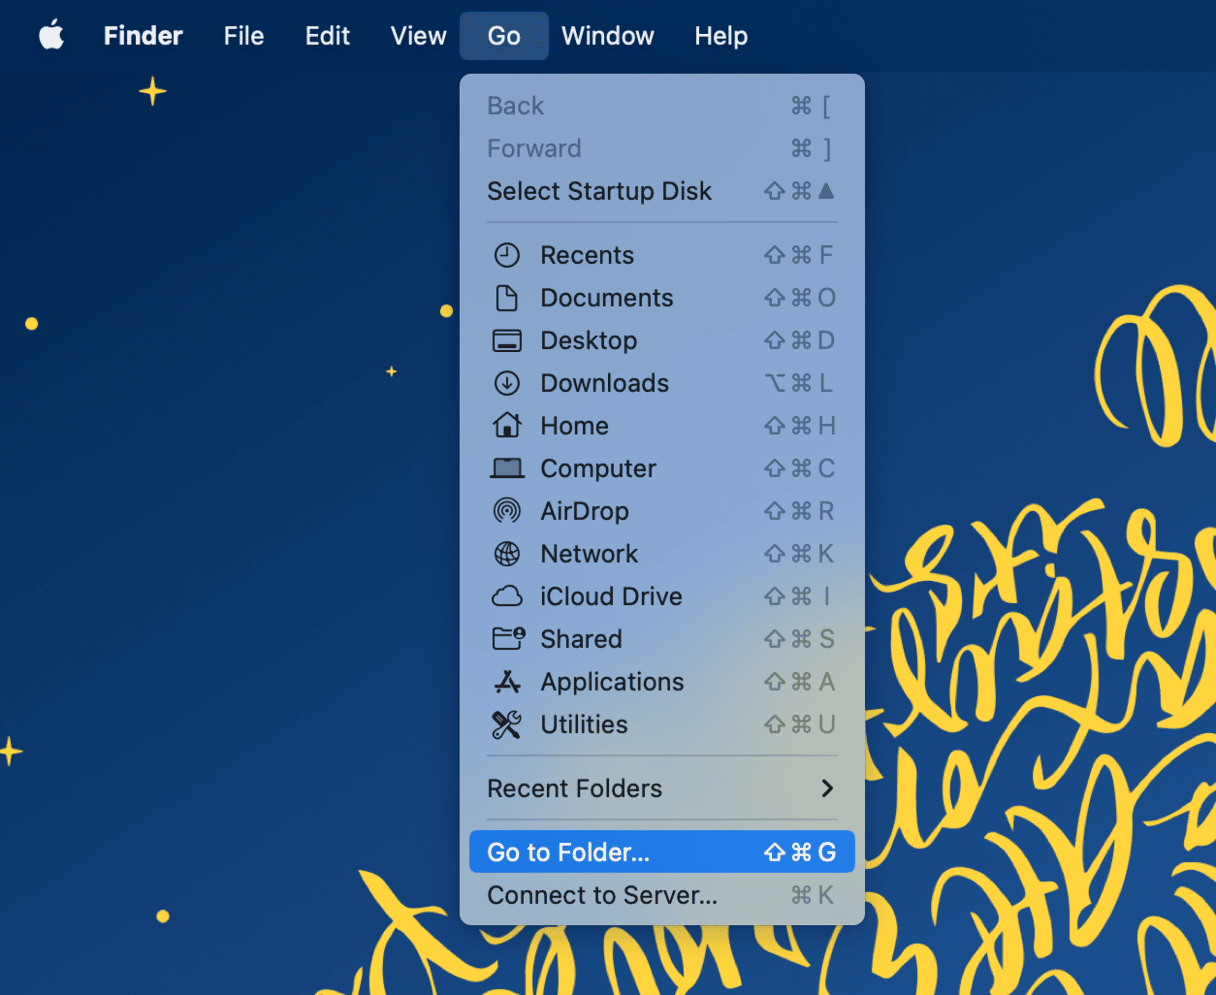Select the iCloud Drive label
The height and width of the screenshot is (995, 1216).
(x=611, y=597)
